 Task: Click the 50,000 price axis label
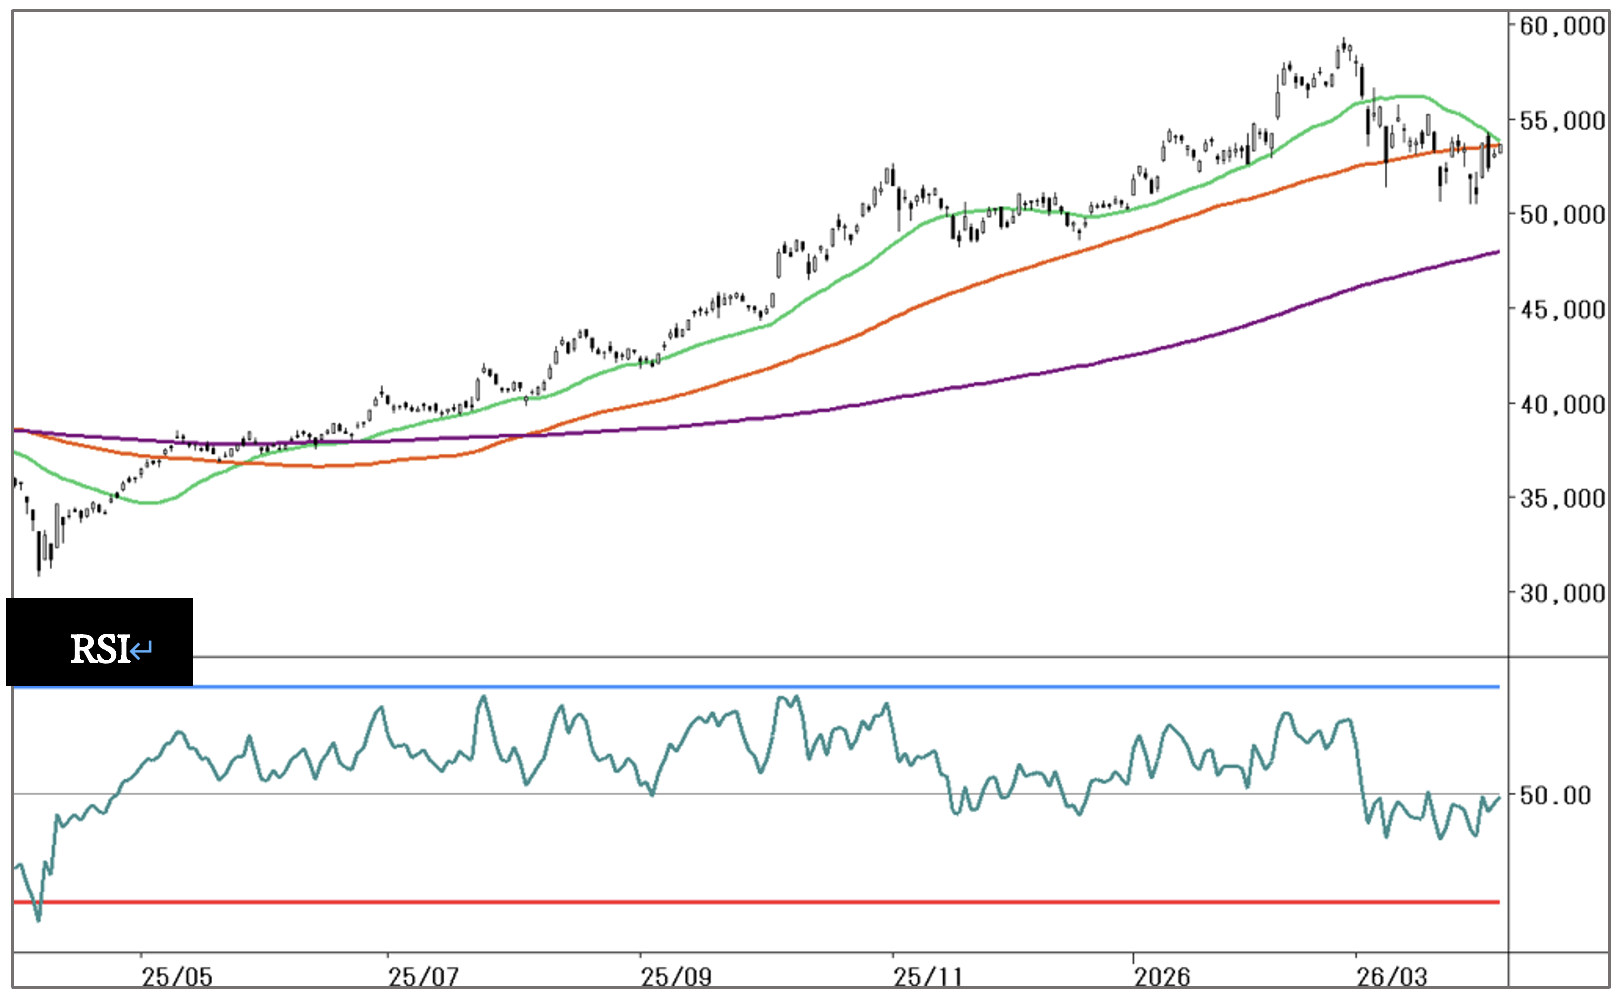tap(1562, 215)
